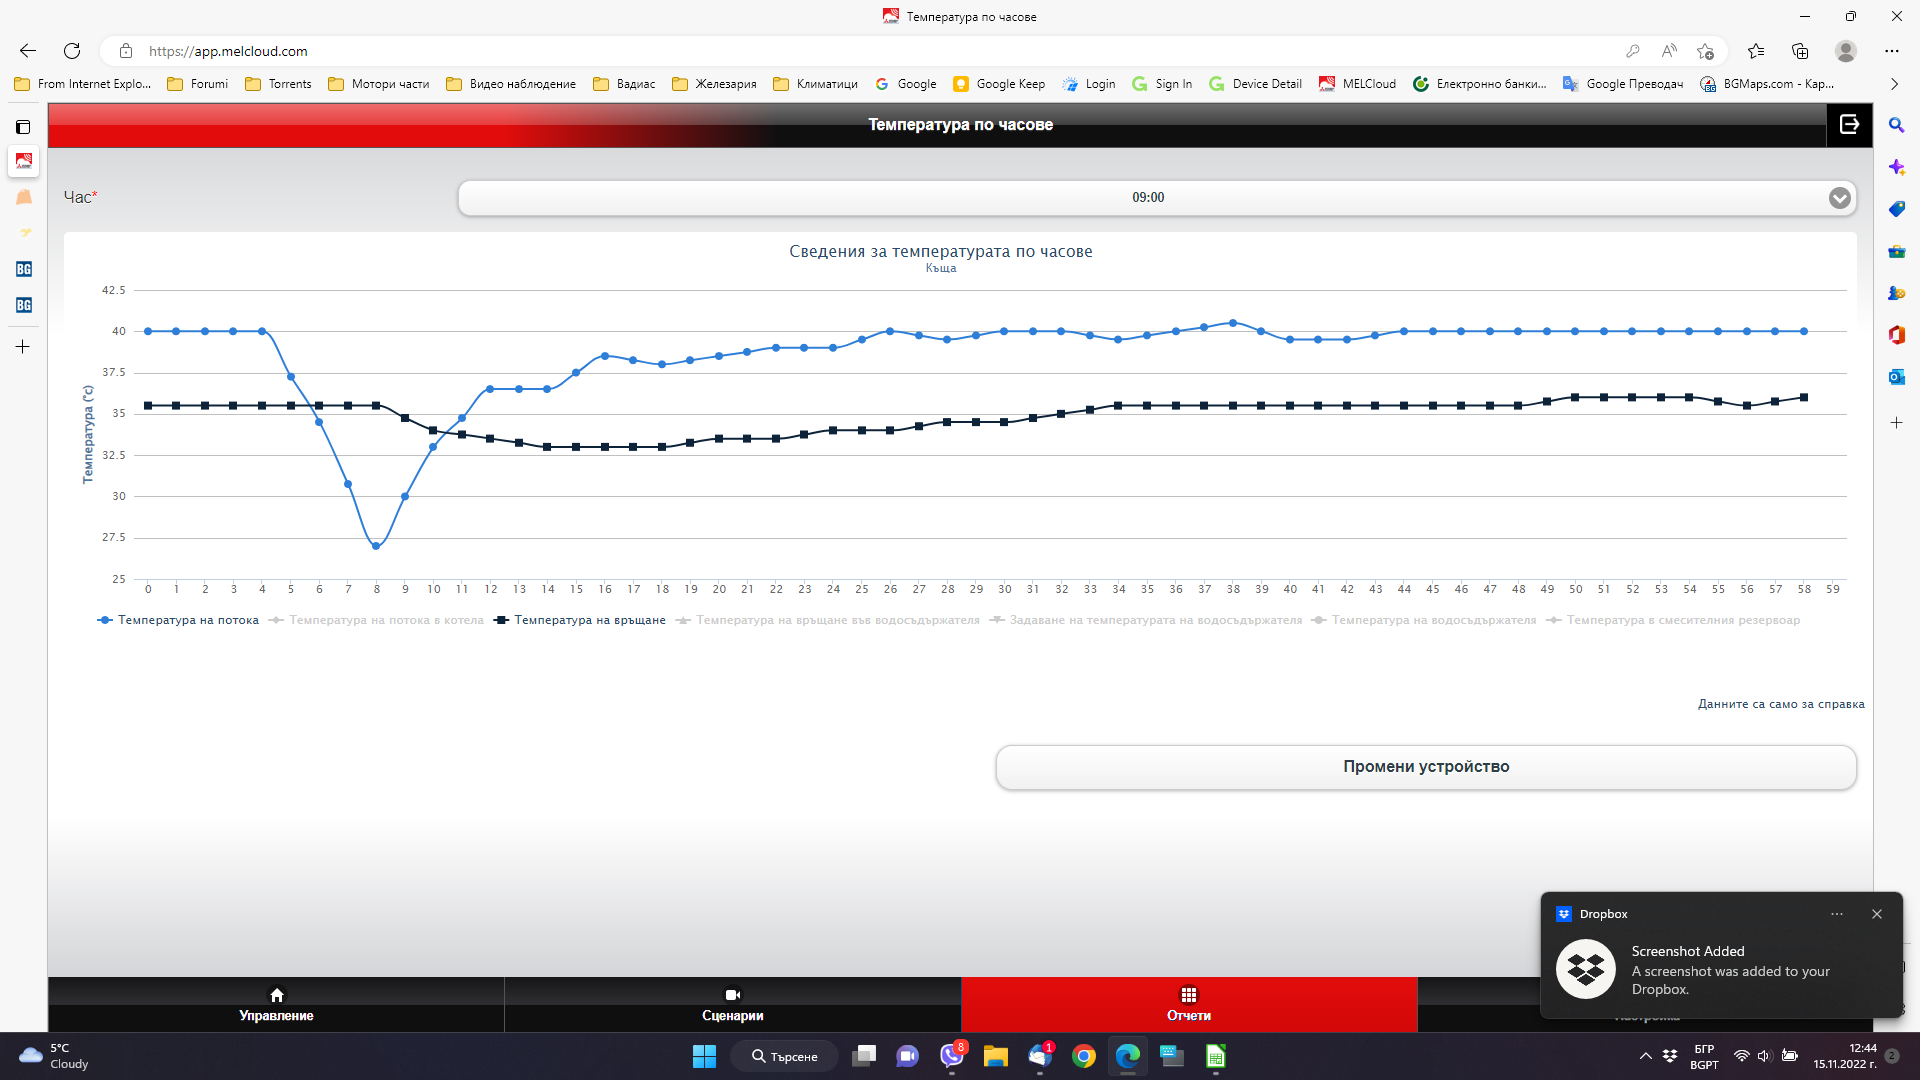The height and width of the screenshot is (1080, 1920).
Task: Click the logout icon in the red header
Action: (x=1849, y=124)
